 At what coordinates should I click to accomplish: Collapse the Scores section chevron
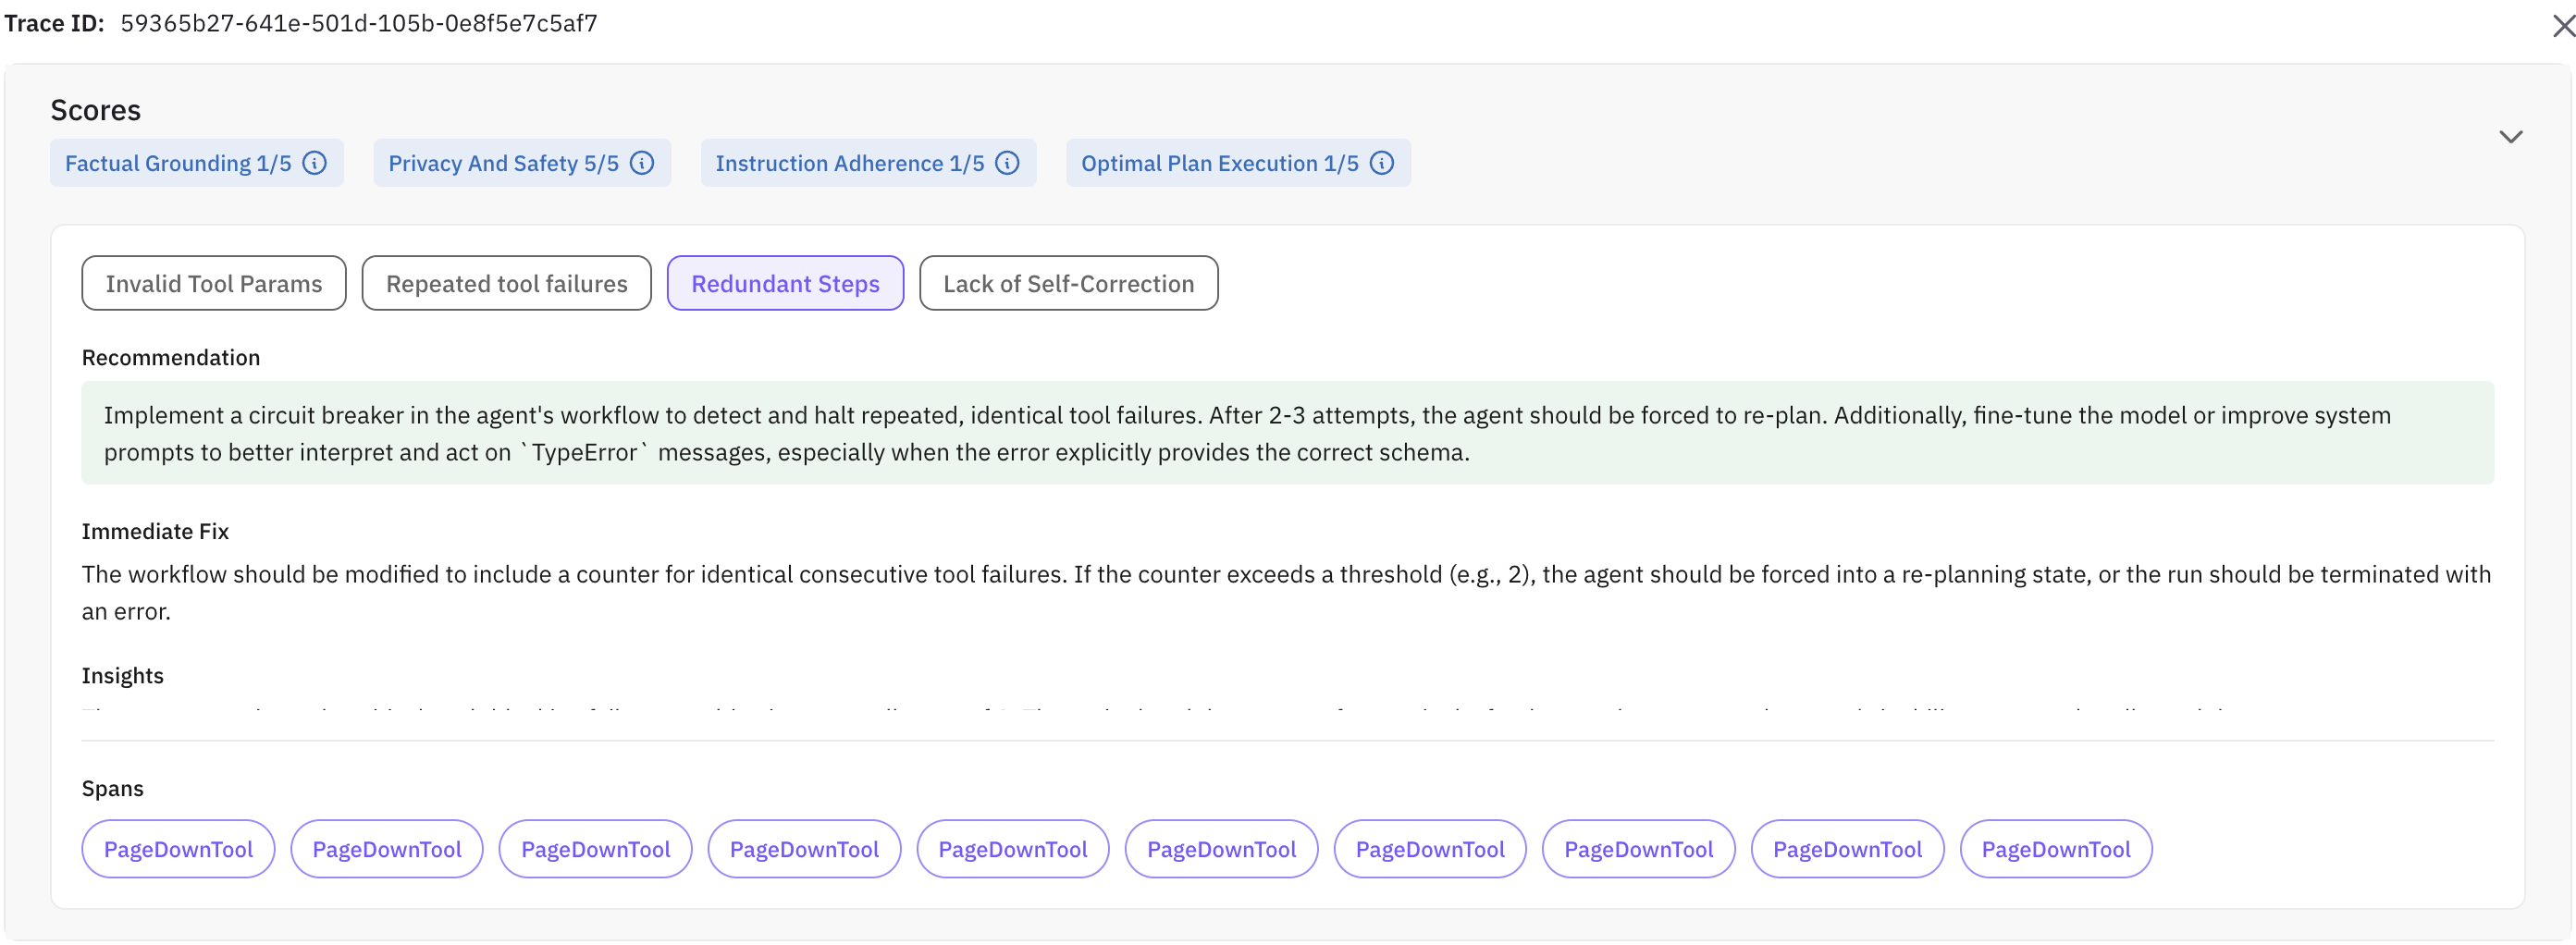2510,137
